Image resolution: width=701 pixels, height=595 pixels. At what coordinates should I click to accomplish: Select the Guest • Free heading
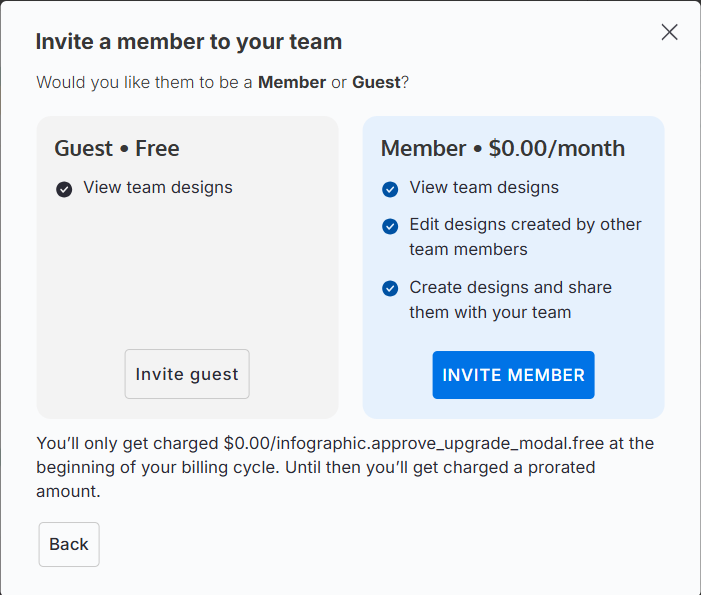117,149
